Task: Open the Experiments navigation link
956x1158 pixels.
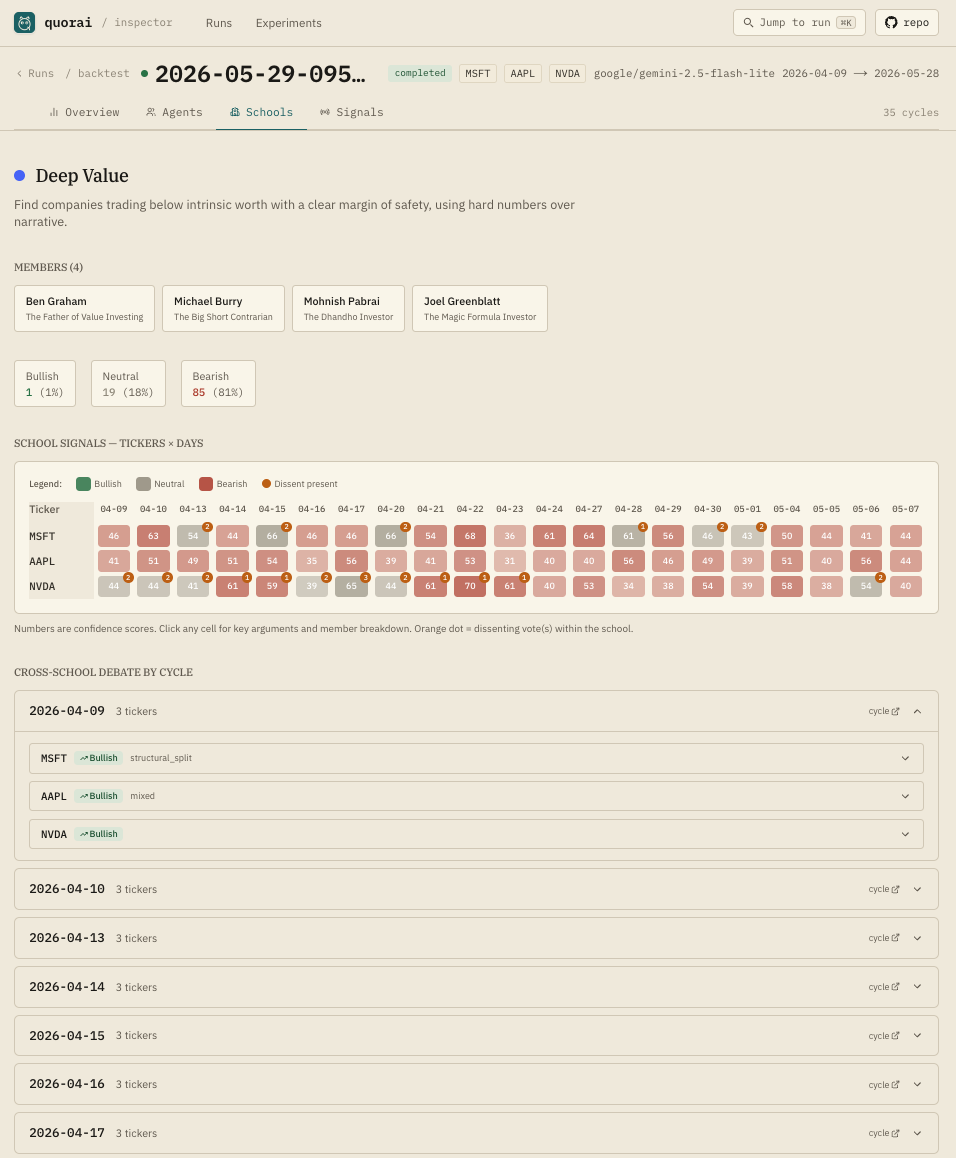Action: click(288, 23)
